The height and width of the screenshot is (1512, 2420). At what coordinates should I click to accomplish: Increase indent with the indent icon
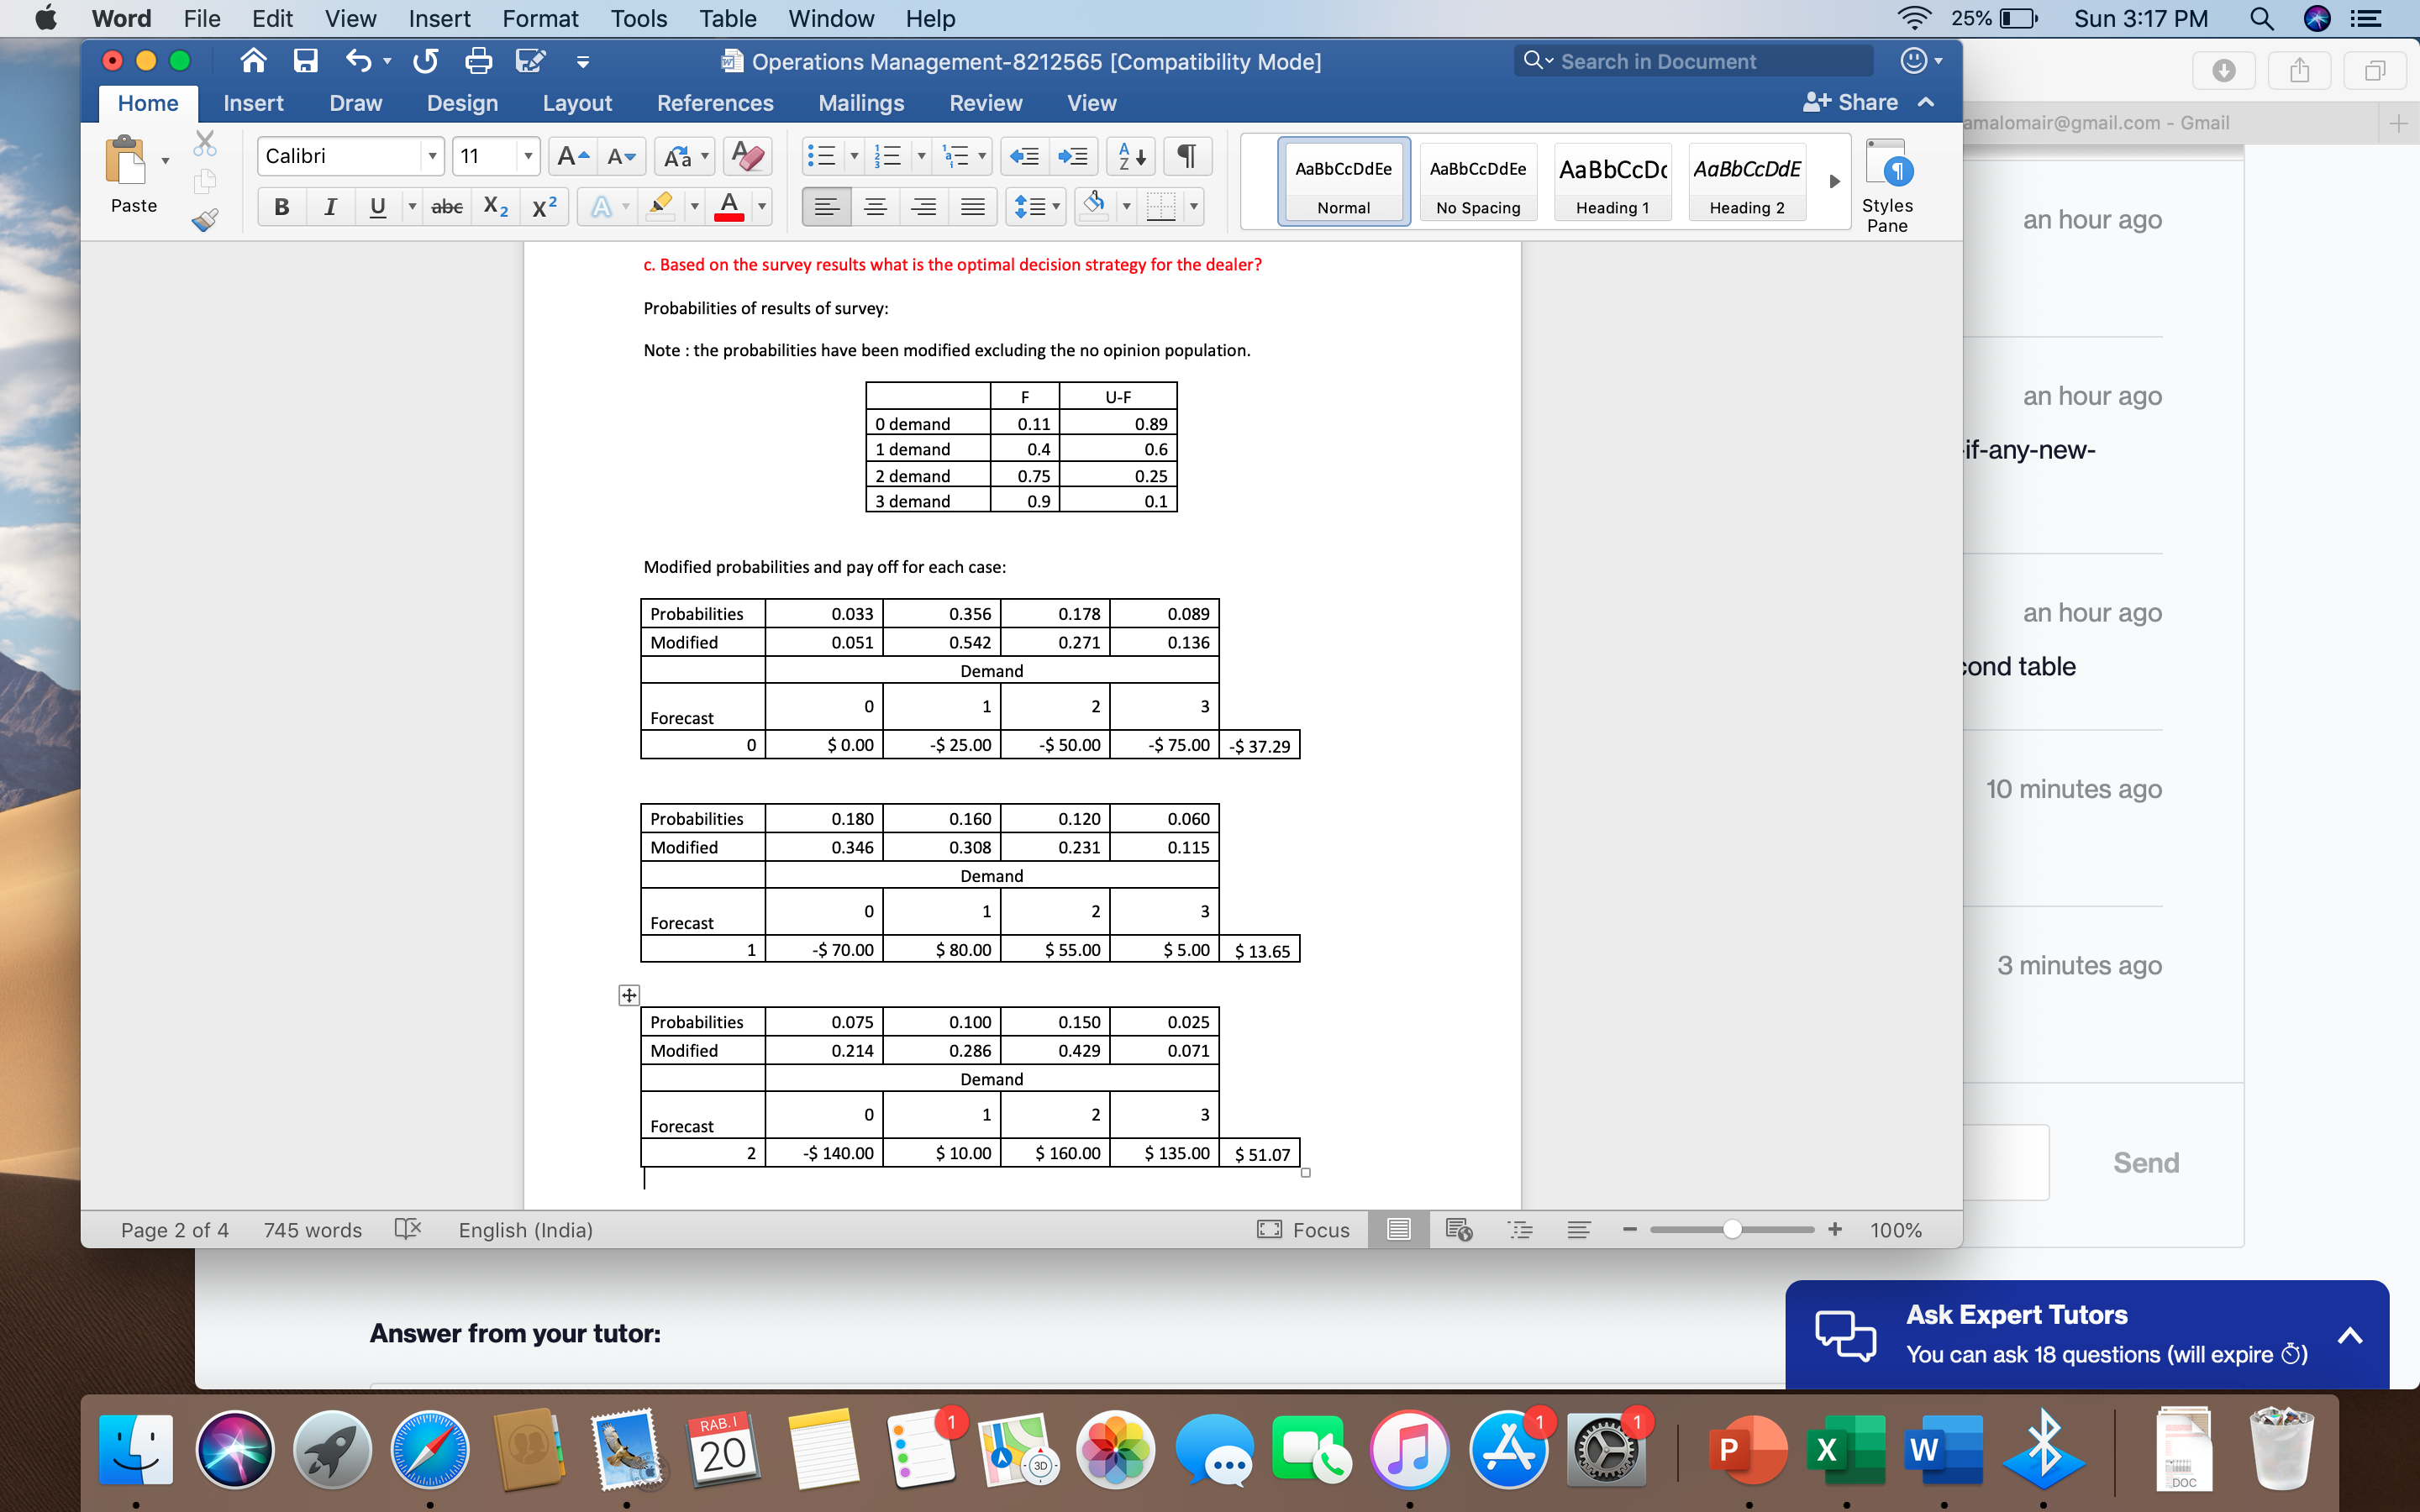point(1073,156)
